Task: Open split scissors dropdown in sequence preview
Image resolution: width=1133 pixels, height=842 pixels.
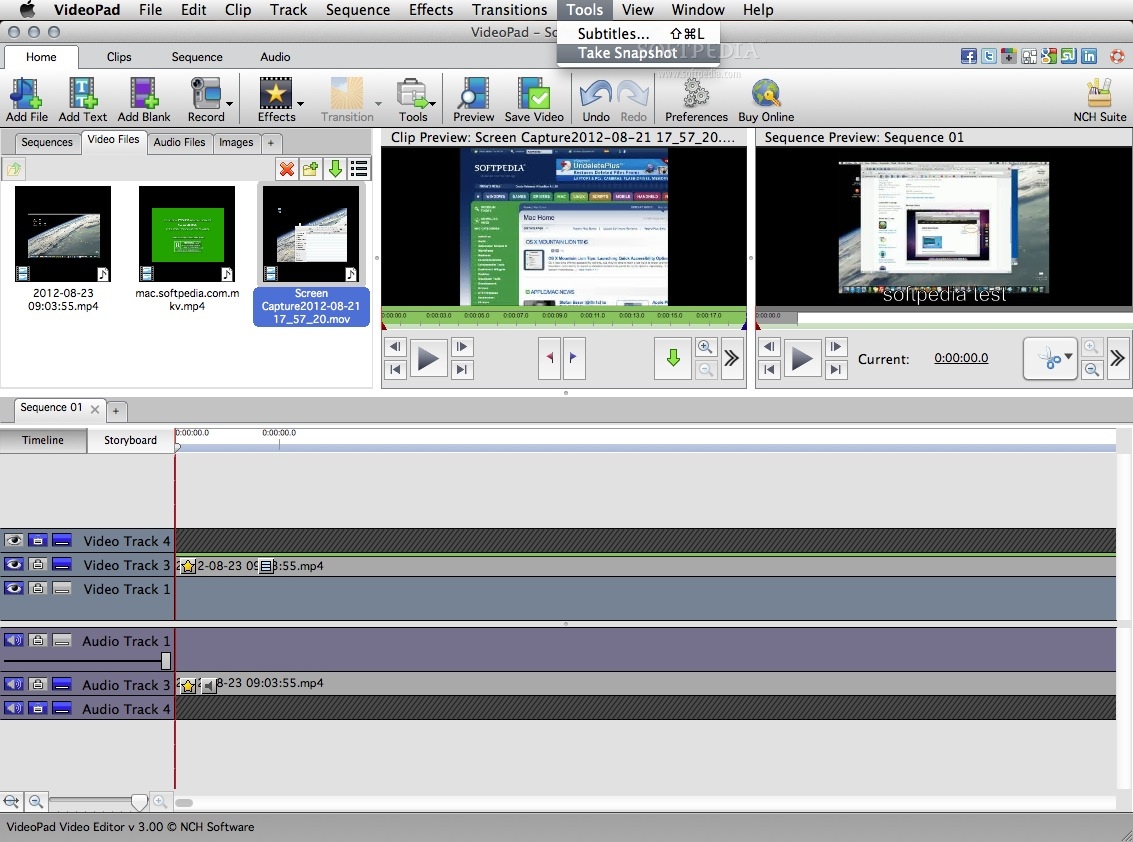Action: tap(1069, 356)
